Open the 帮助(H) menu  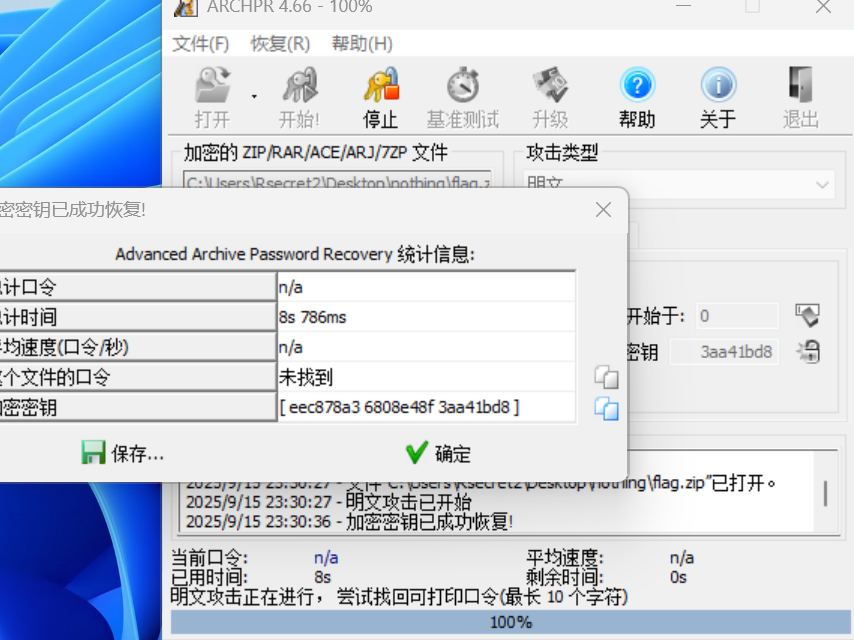coord(362,44)
